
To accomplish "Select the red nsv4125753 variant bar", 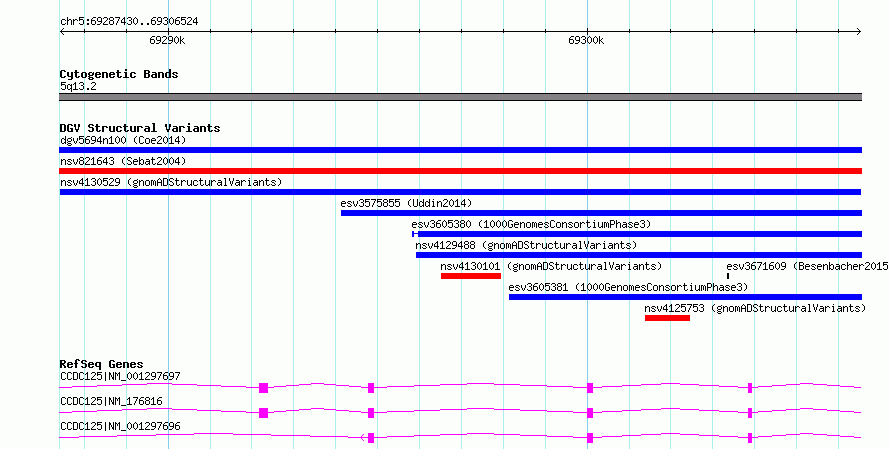I will click(668, 318).
